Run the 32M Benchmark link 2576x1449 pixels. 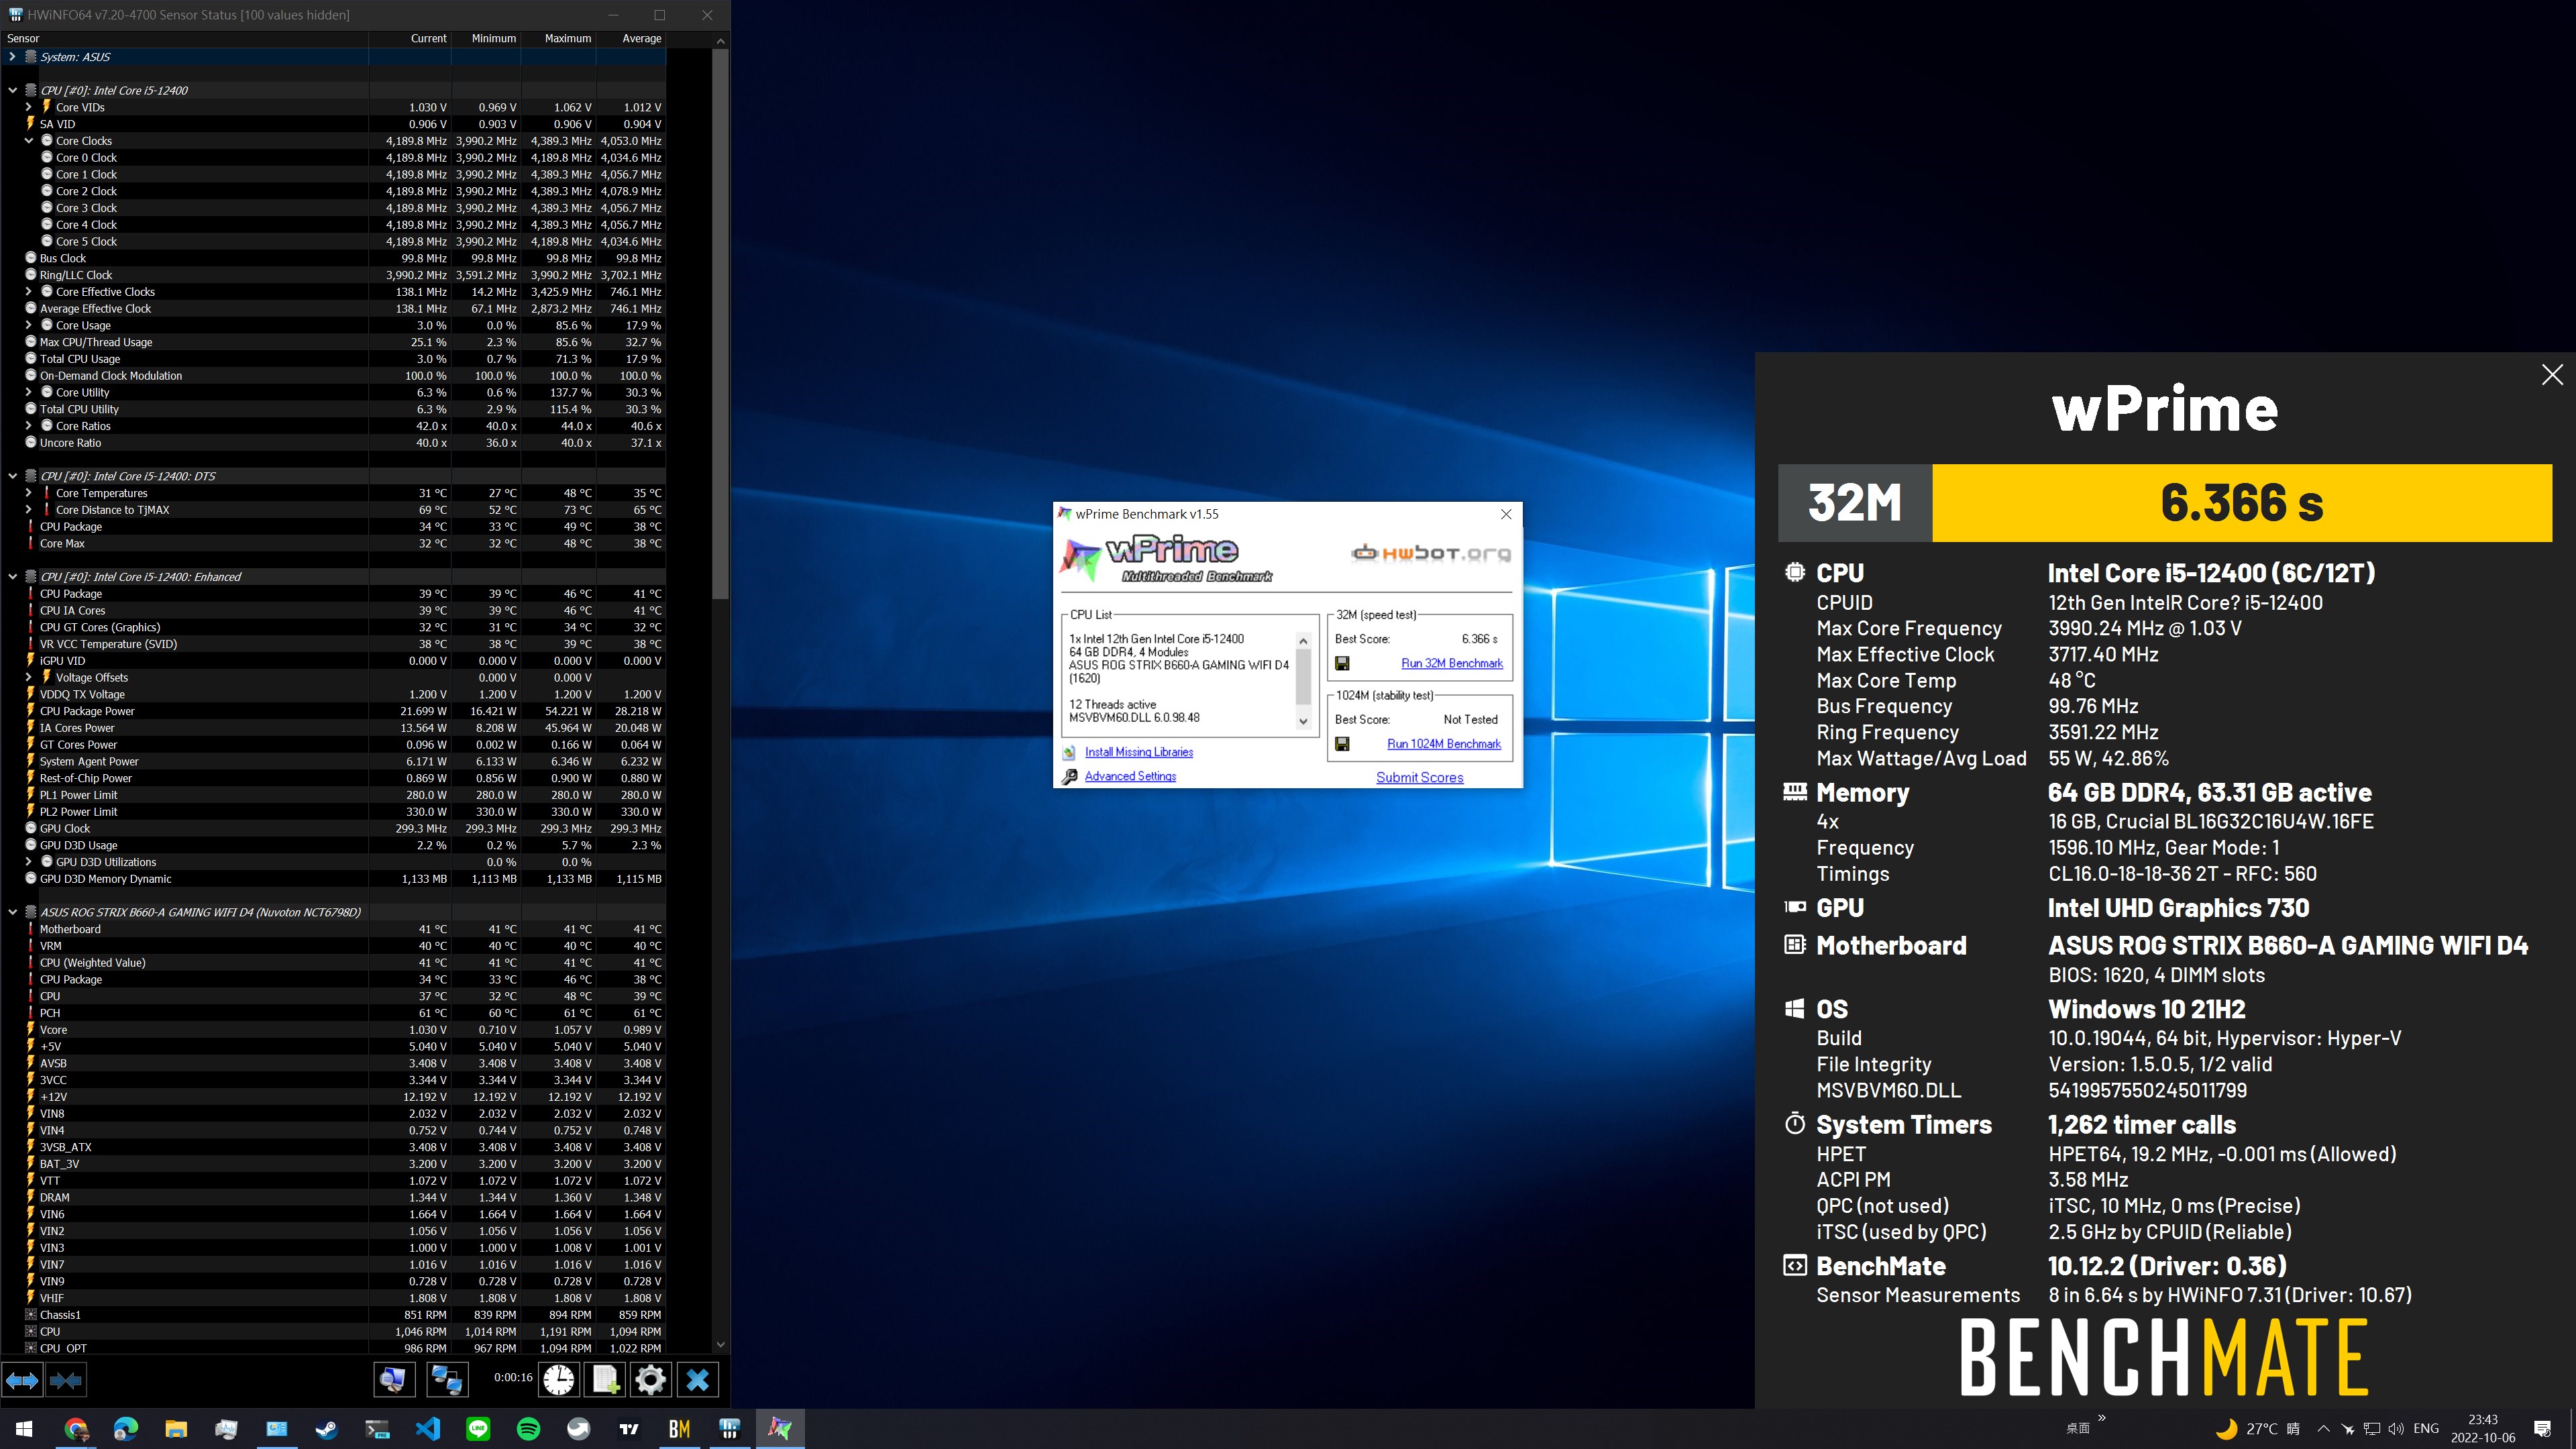tap(1451, 663)
